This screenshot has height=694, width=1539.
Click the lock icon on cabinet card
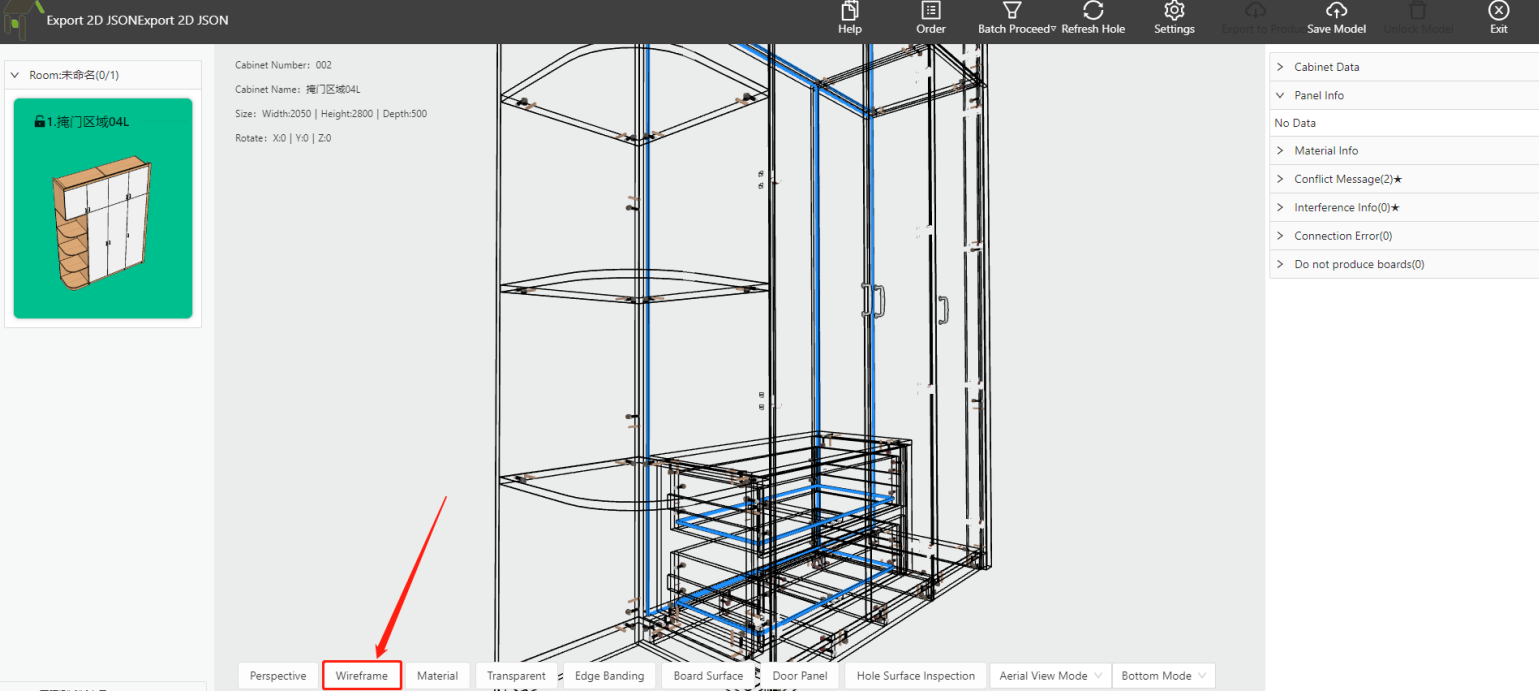pos(39,122)
